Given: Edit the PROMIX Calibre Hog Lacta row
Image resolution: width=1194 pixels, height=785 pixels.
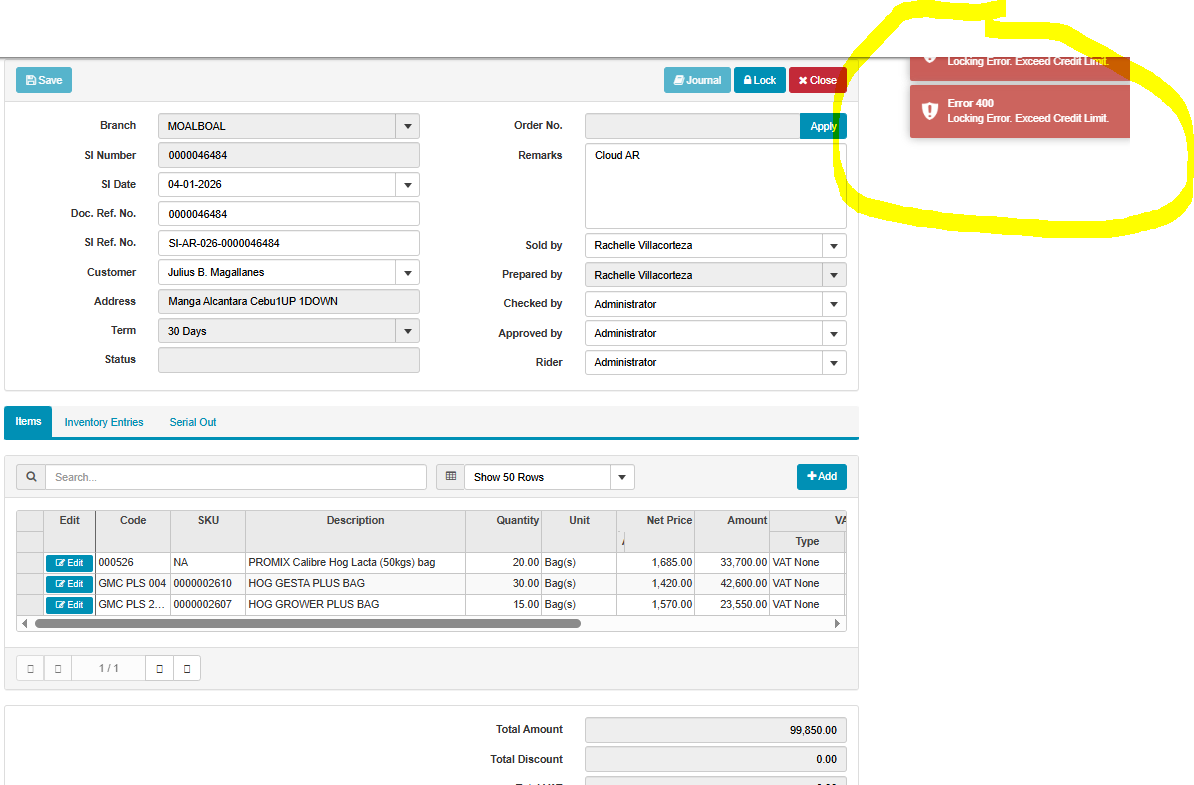Looking at the screenshot, I should 69,563.
